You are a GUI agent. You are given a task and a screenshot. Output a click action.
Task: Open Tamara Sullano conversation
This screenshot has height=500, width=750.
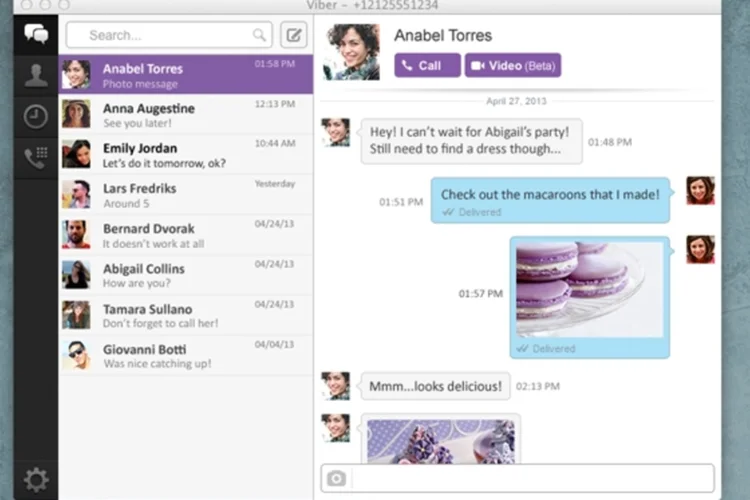tap(186, 315)
